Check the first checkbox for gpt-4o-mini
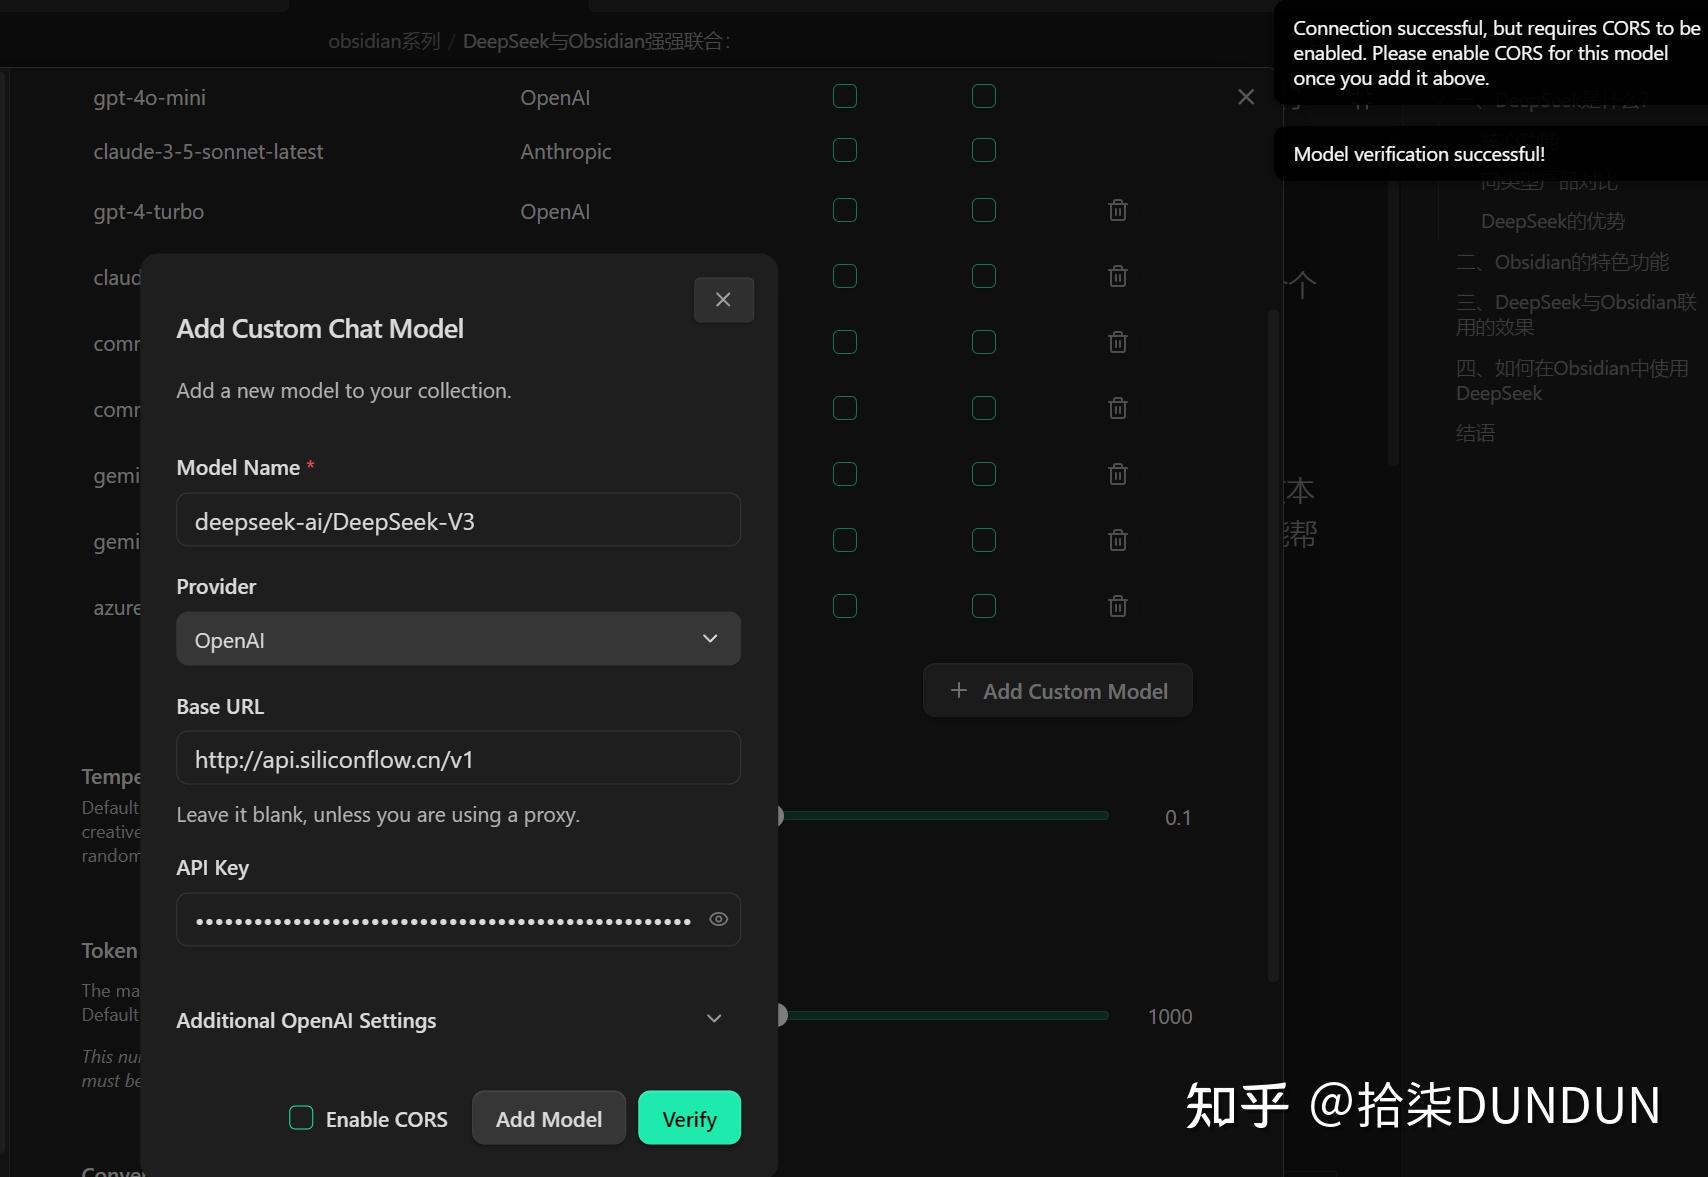The width and height of the screenshot is (1708, 1177). [843, 96]
